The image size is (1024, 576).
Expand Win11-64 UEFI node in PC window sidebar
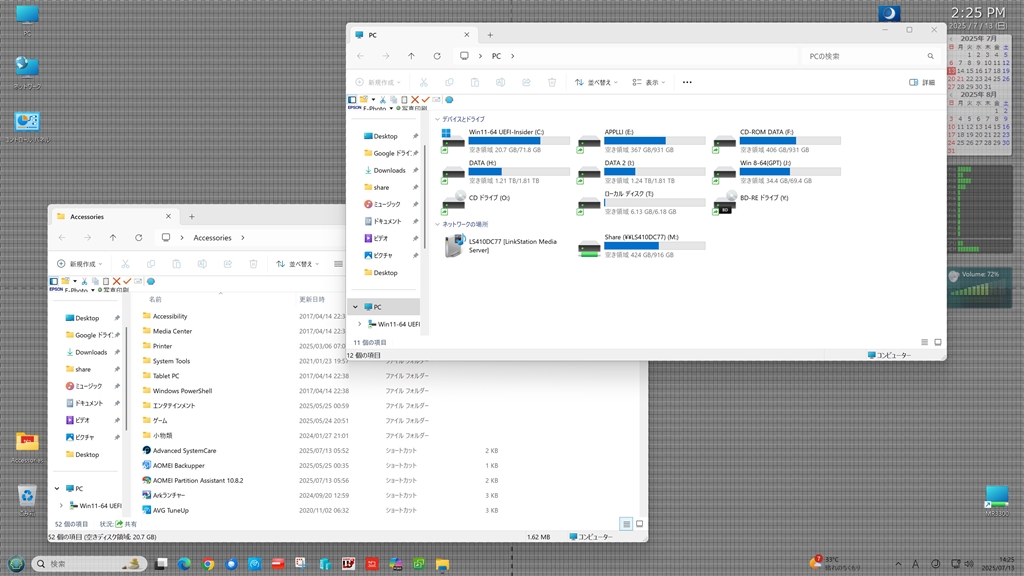[359, 324]
